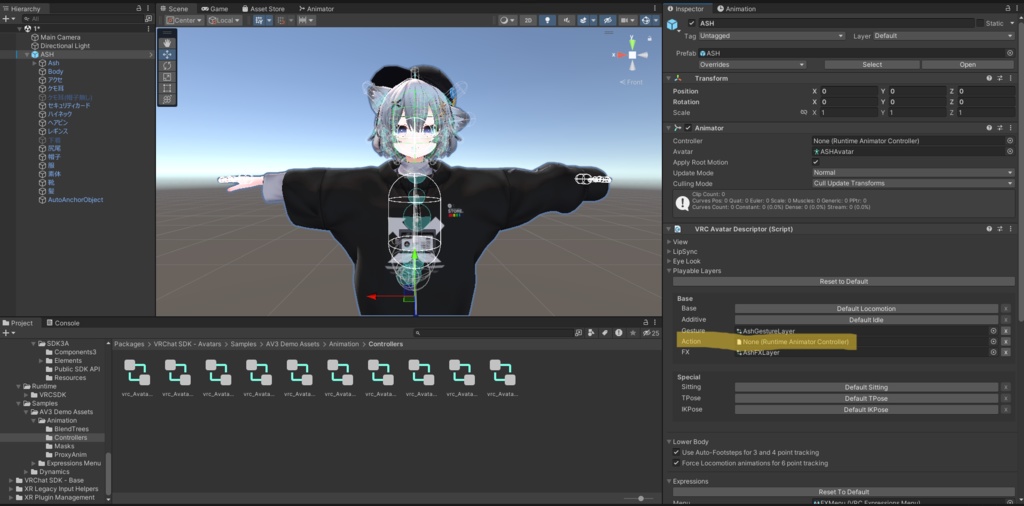The width and height of the screenshot is (1024, 506).
Task: Open the prefab Overrides dropdown
Action: coord(752,65)
